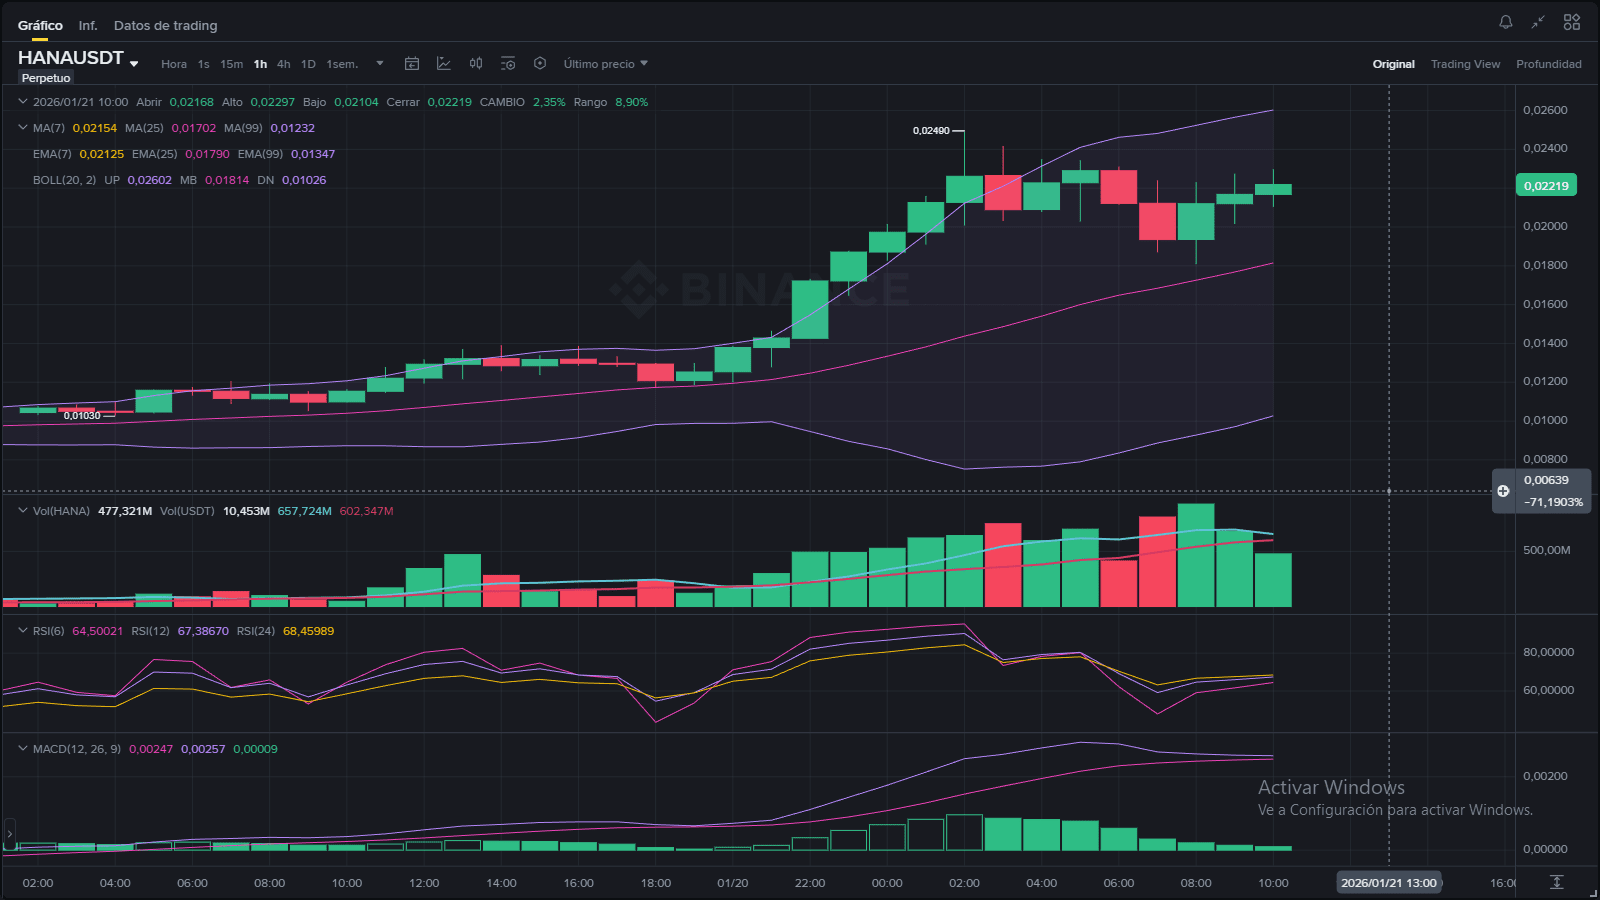The width and height of the screenshot is (1600, 900).
Task: Click the plus crosshair order icon
Action: 1503,491
